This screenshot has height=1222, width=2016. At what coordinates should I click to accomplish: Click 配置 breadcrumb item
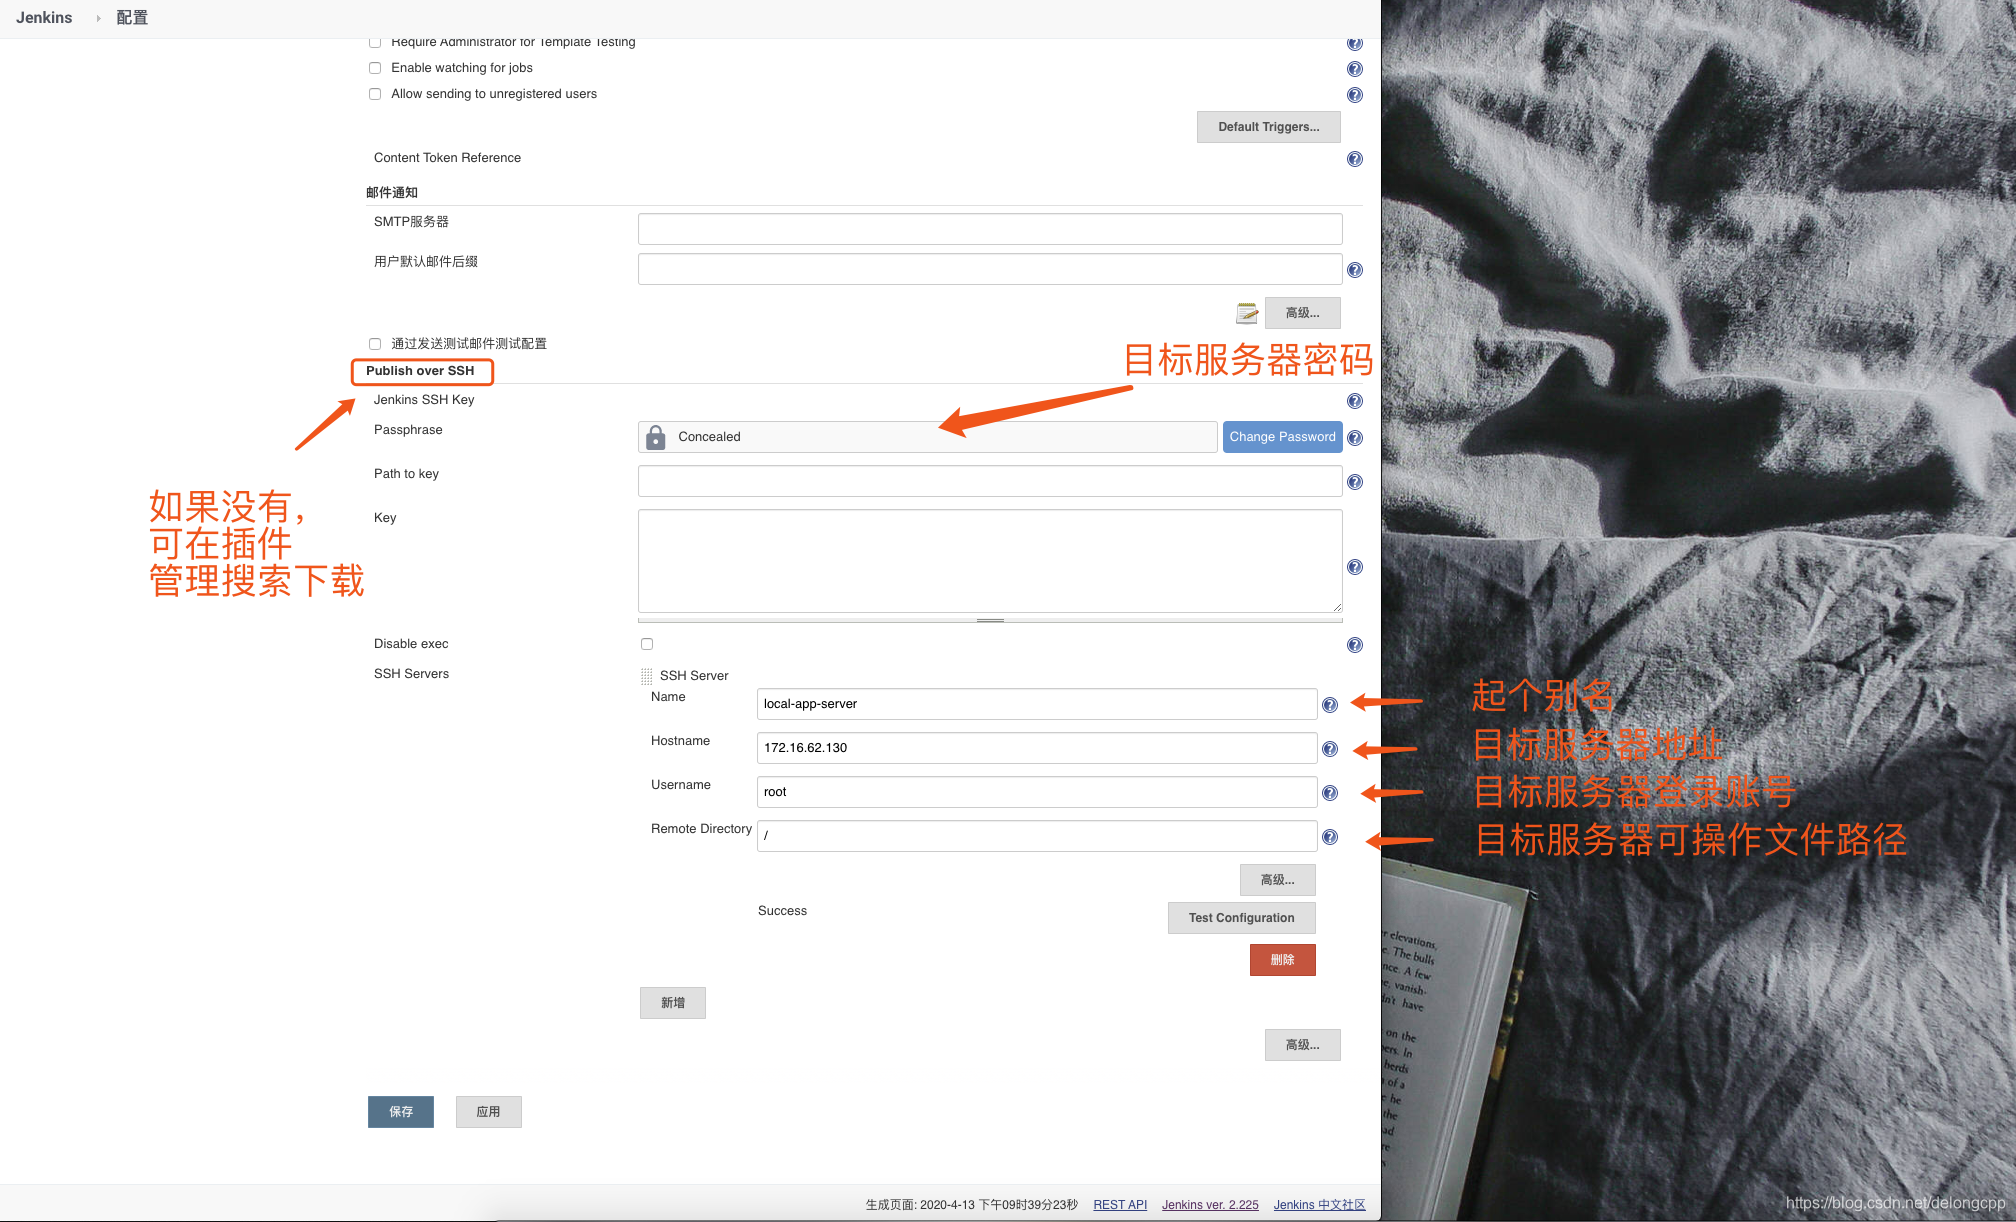point(132,18)
